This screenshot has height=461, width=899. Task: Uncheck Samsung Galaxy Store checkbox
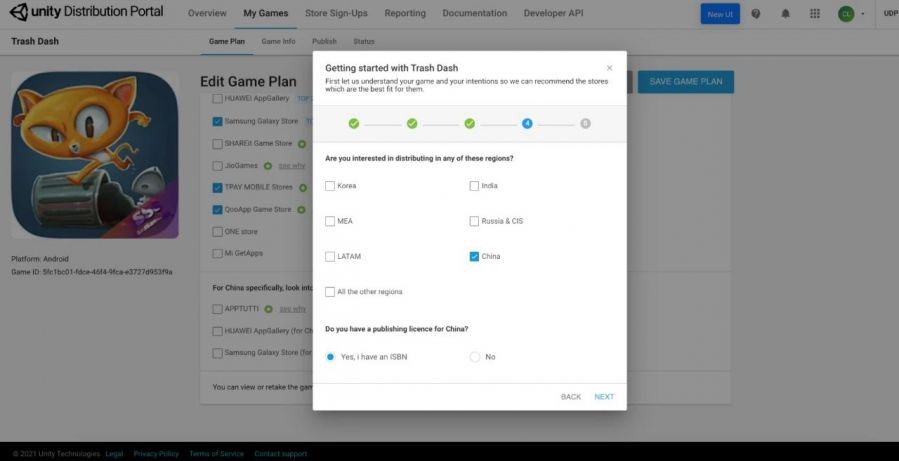coord(217,122)
